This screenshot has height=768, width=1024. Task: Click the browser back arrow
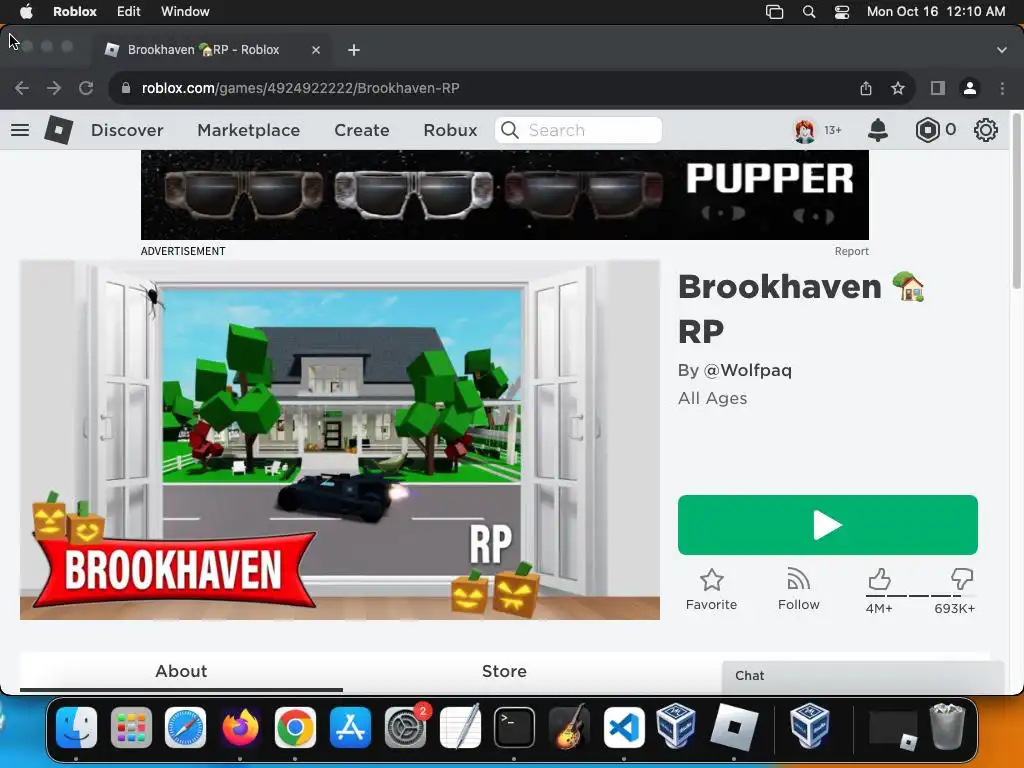pyautogui.click(x=22, y=88)
